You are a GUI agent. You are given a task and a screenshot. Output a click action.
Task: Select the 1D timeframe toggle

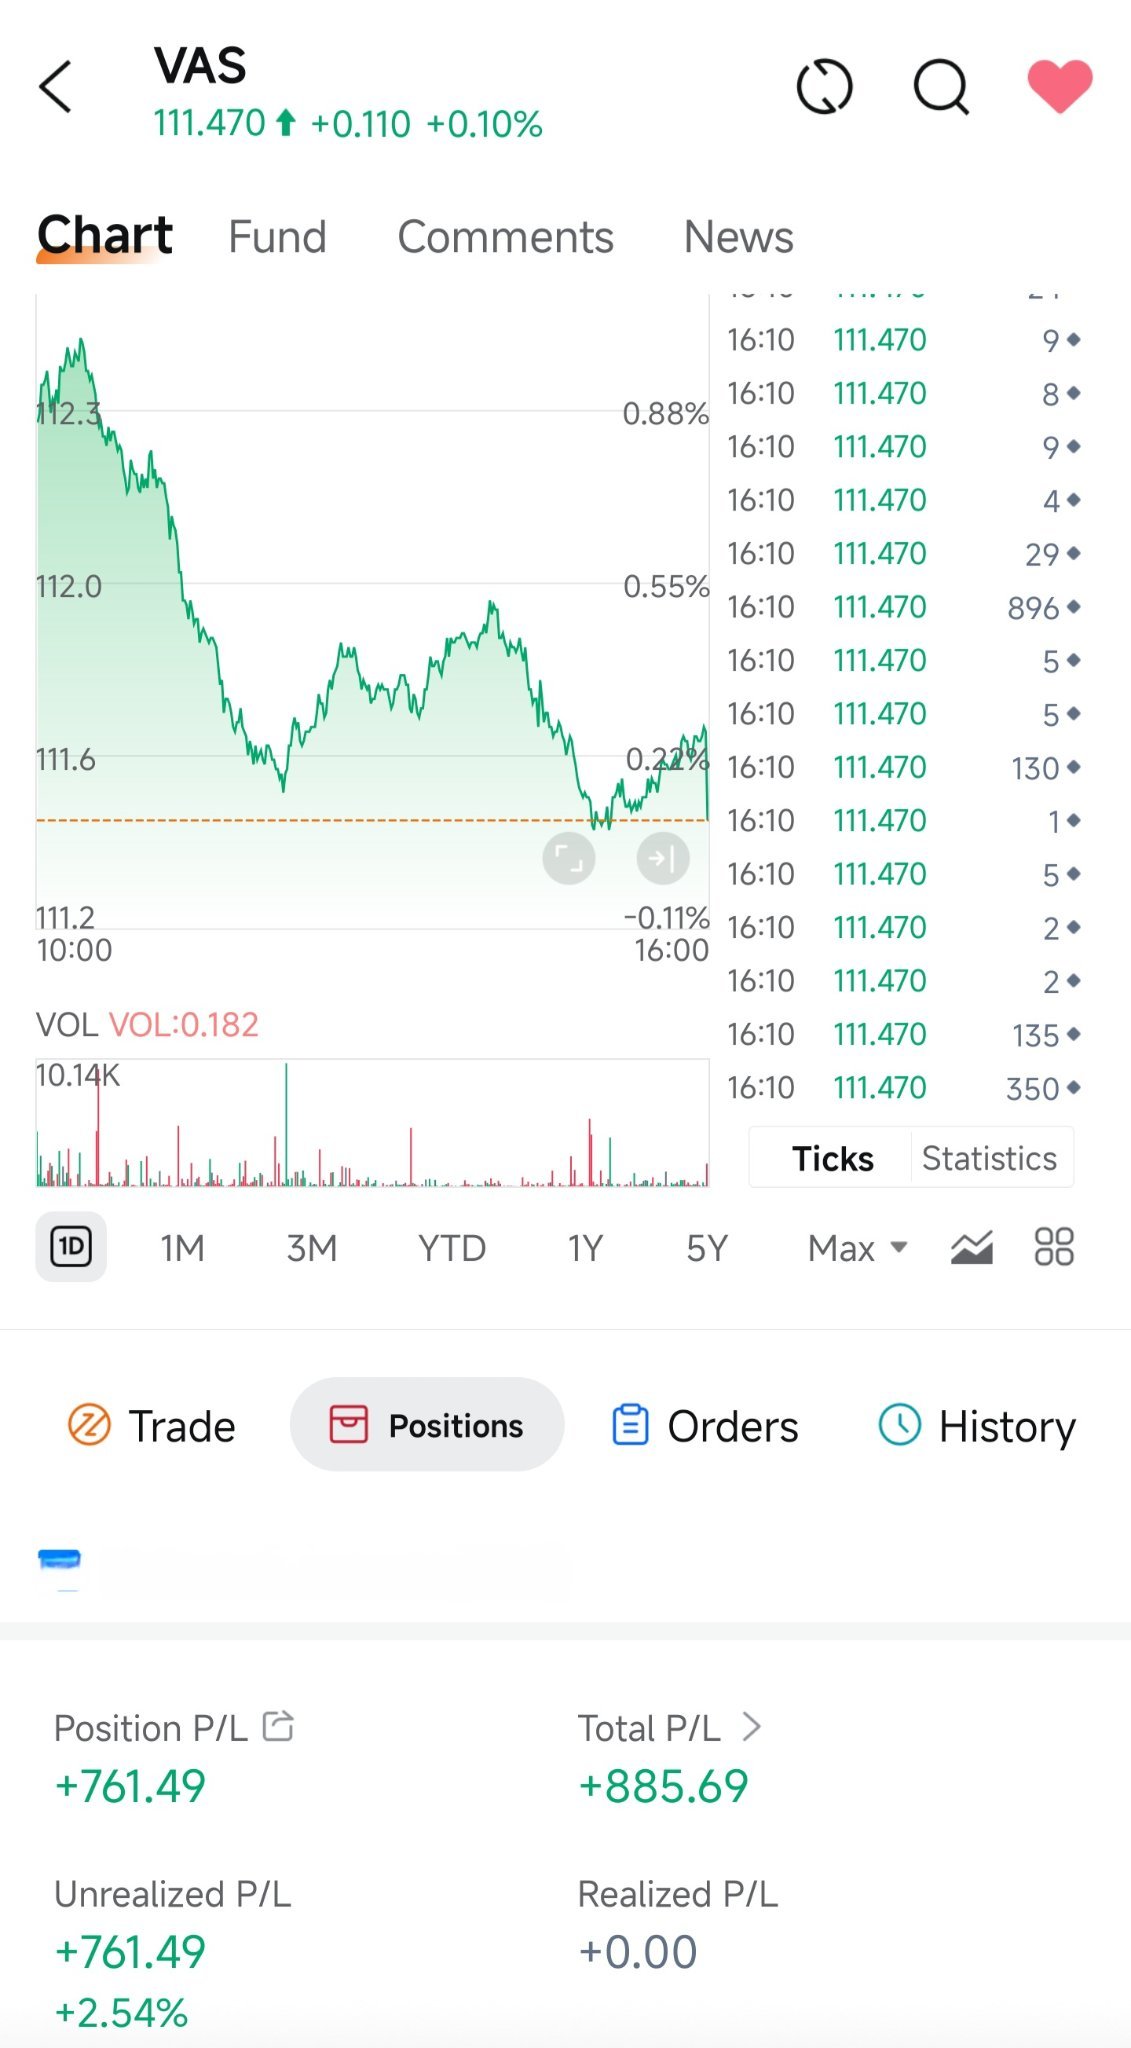[71, 1247]
